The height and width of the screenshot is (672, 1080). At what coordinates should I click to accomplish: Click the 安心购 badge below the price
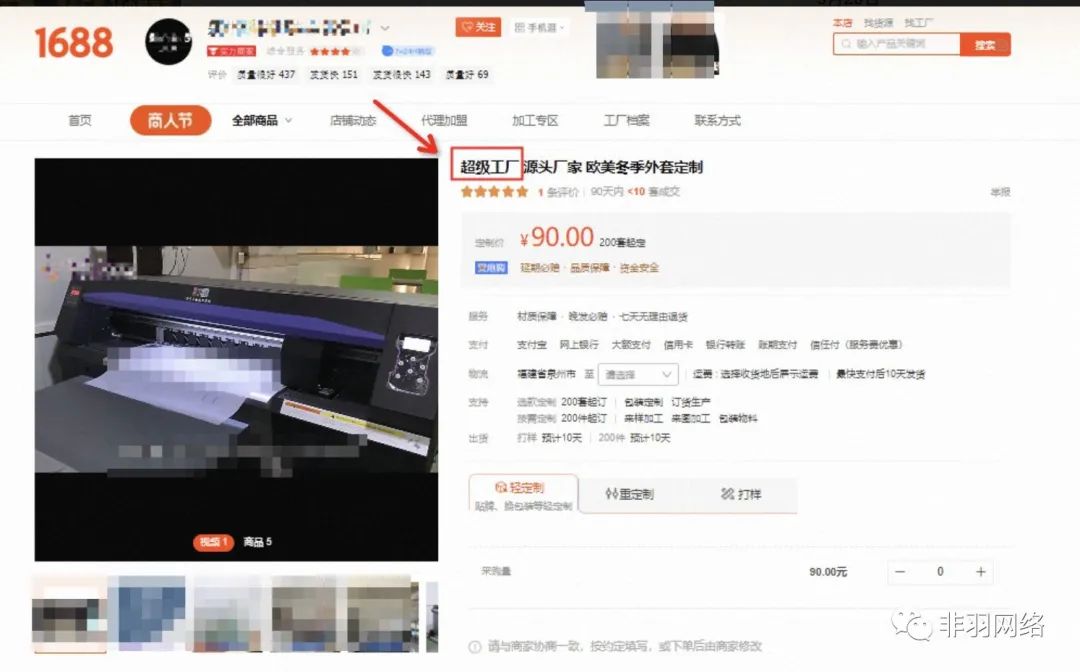pyautogui.click(x=491, y=268)
